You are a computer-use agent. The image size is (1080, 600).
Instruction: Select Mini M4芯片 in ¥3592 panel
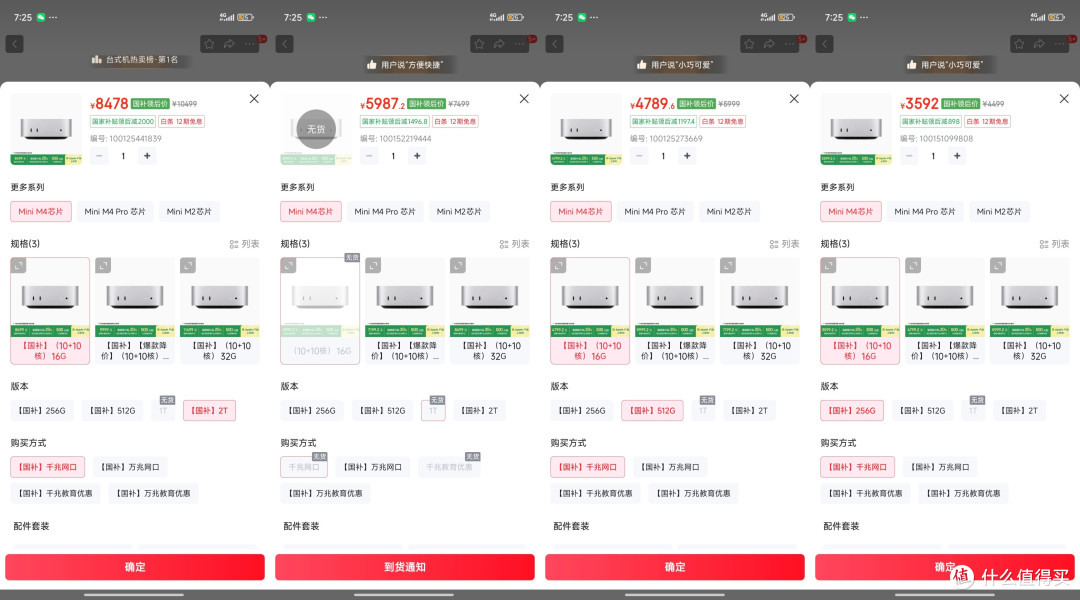click(851, 211)
